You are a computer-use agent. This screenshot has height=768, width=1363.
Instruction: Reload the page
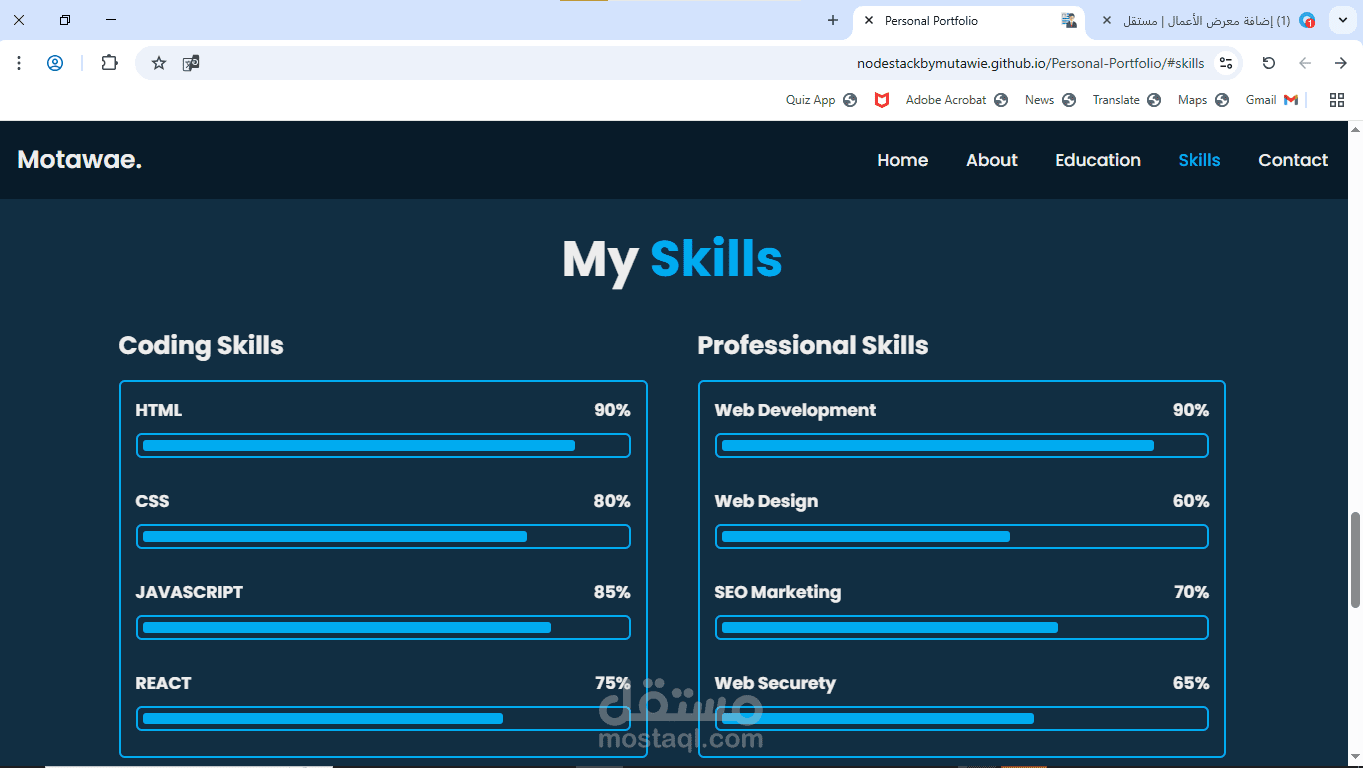[x=1269, y=63]
